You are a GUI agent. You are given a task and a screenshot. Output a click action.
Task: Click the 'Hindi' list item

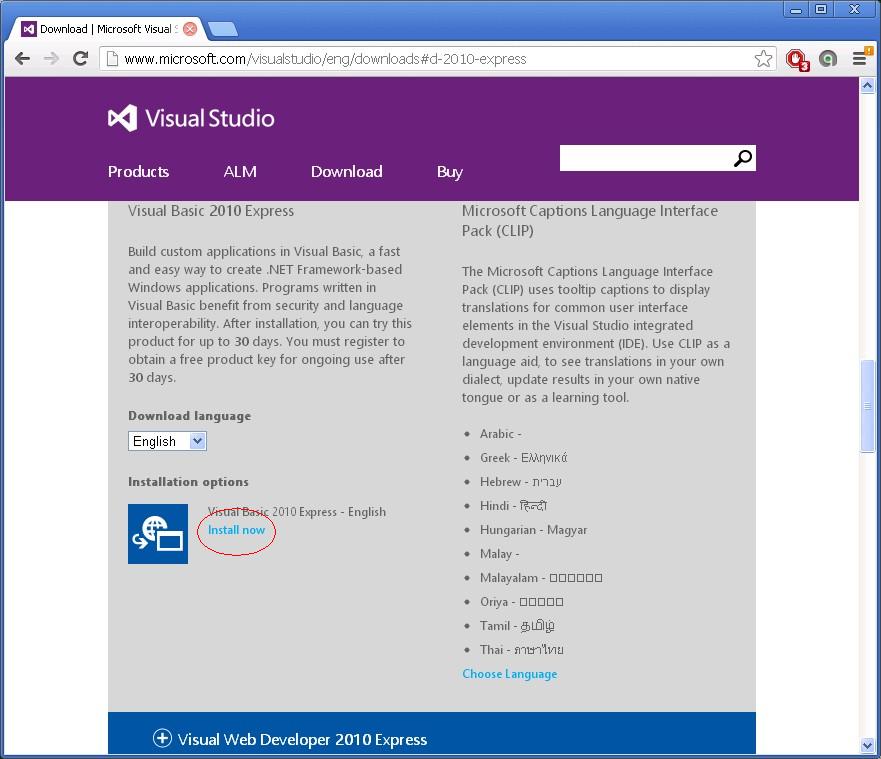[x=513, y=506]
